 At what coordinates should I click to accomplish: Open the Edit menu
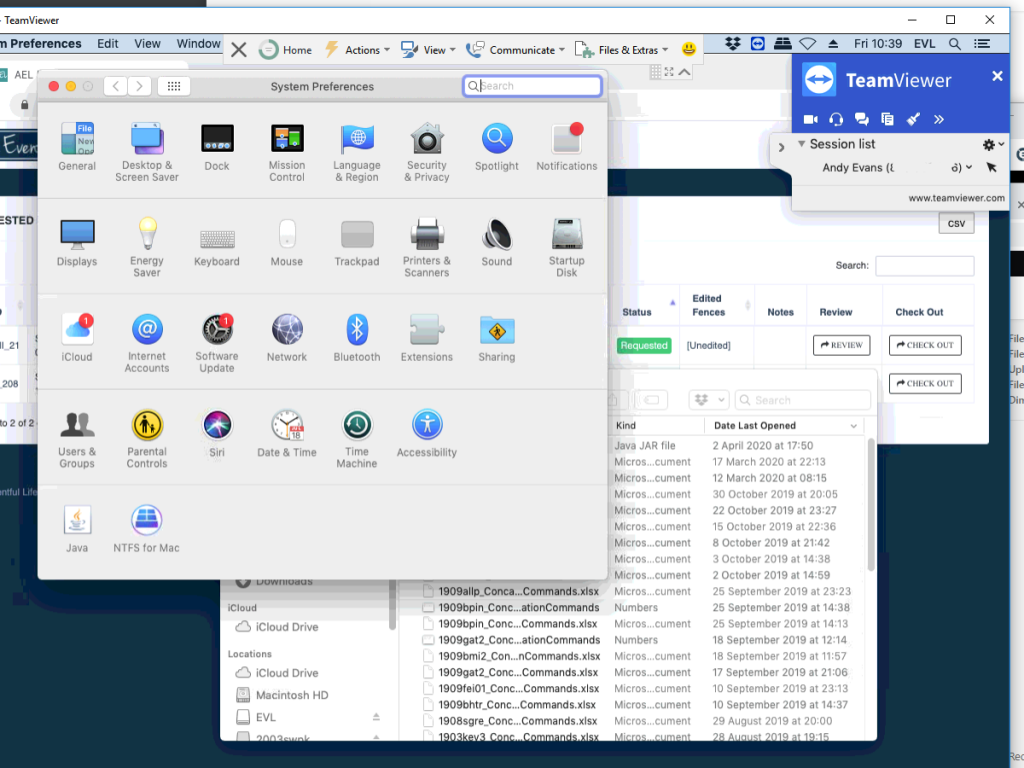point(108,44)
